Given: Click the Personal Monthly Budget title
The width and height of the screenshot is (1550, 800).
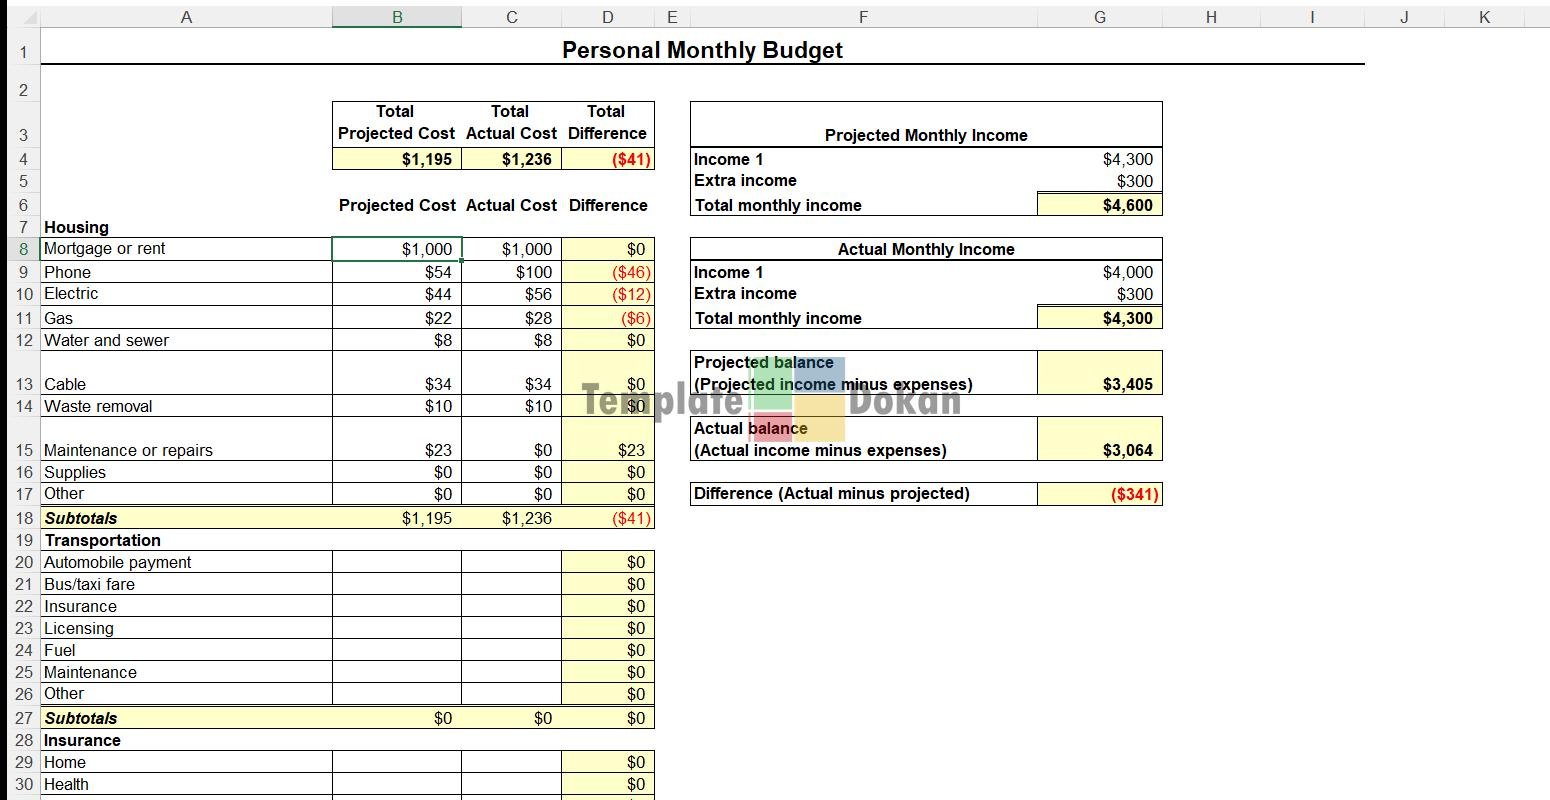Looking at the screenshot, I should point(702,50).
